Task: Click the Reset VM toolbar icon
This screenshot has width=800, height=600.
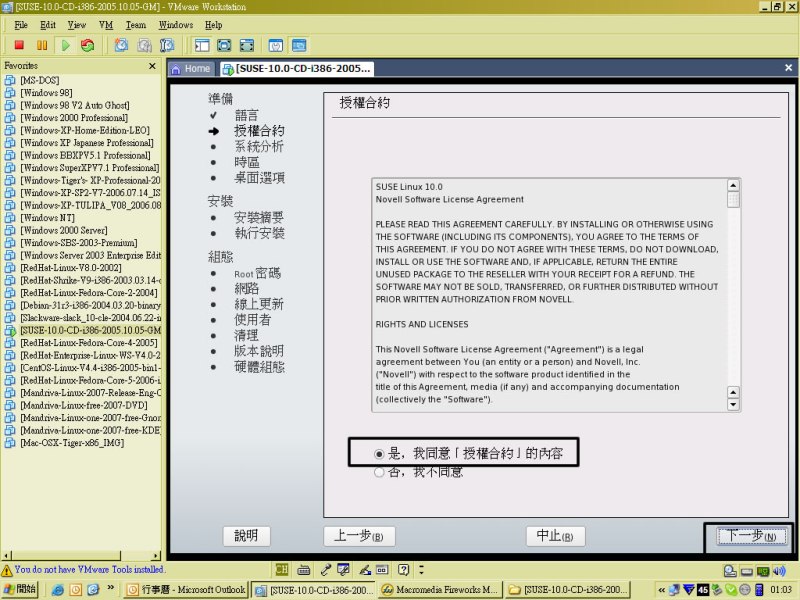Action: click(88, 45)
